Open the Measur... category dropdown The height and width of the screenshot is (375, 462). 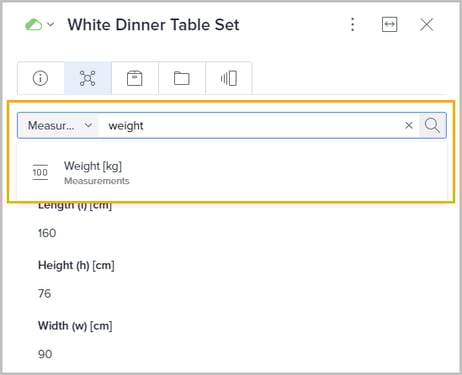pos(58,126)
